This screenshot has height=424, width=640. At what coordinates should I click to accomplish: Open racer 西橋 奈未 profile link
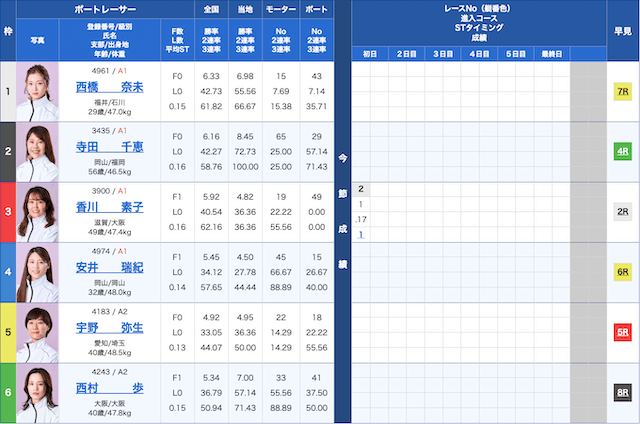tap(110, 87)
